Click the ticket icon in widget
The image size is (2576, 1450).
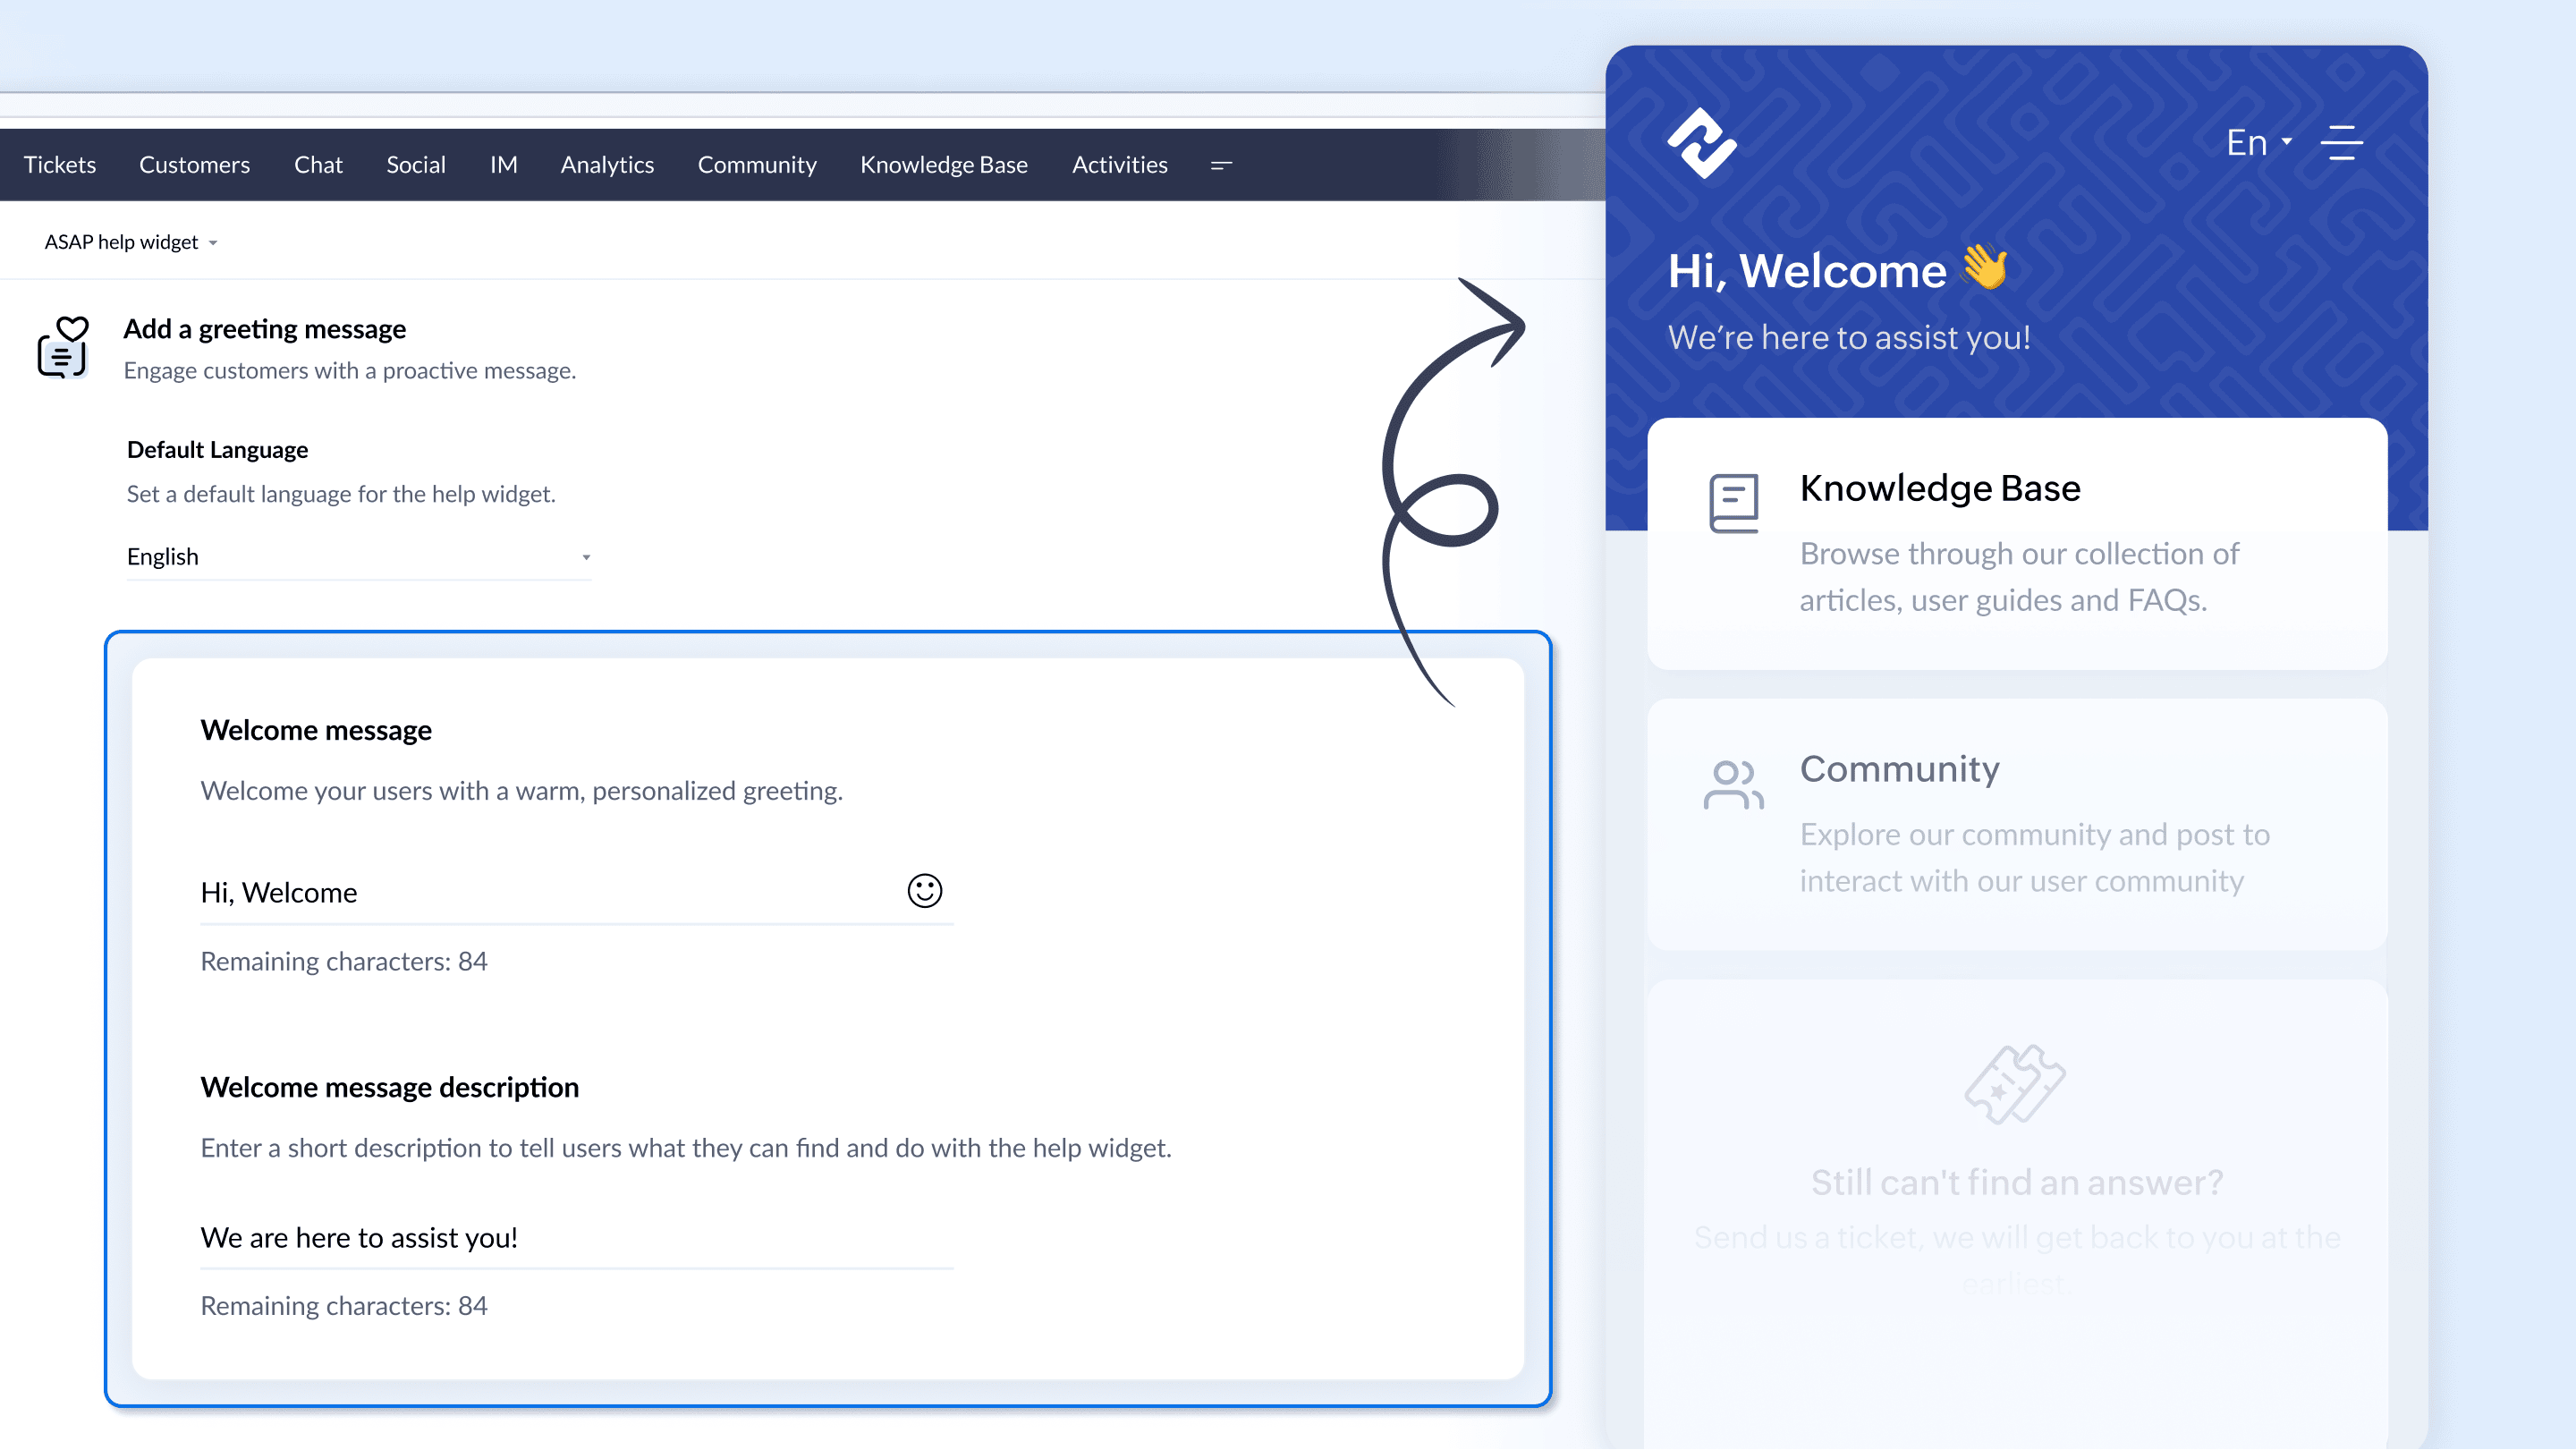[2014, 1085]
